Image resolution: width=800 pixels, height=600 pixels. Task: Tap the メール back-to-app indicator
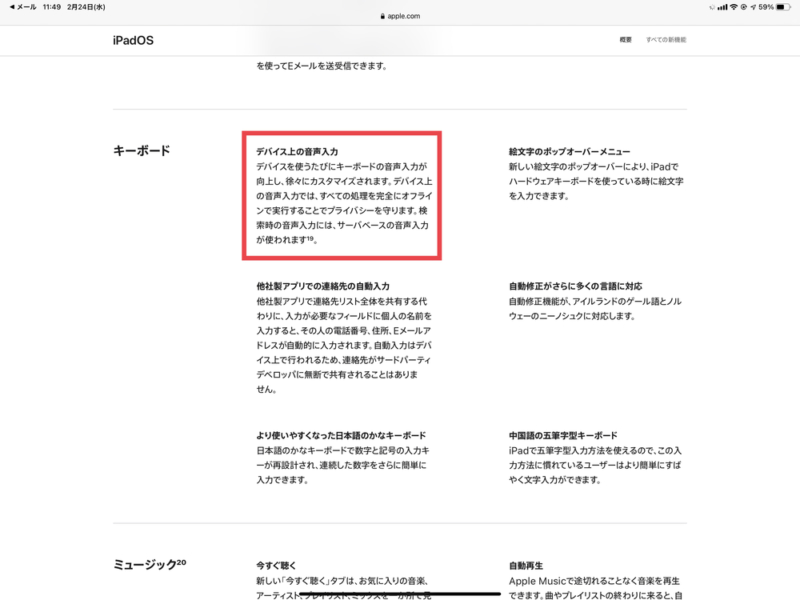(x=23, y=7)
